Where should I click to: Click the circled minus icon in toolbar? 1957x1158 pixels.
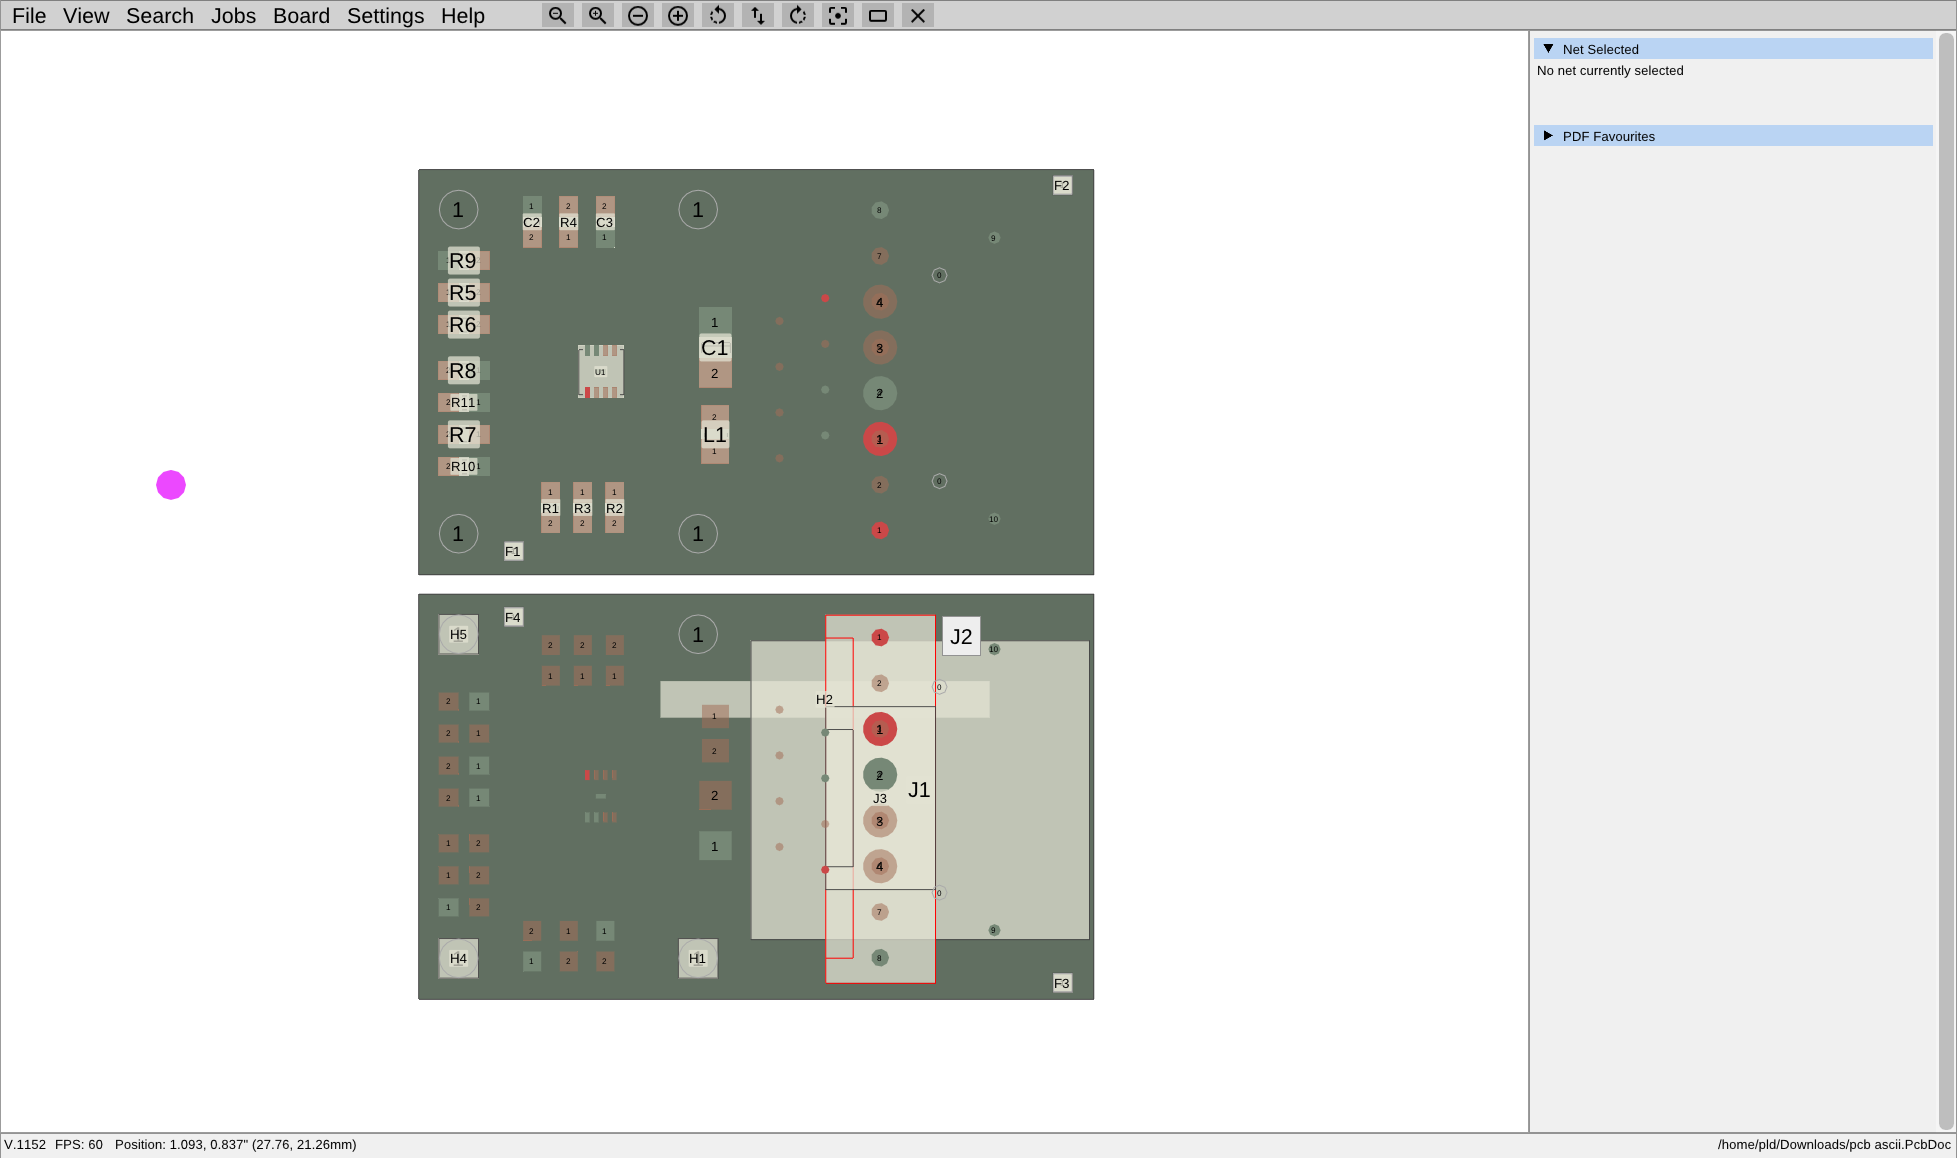637,15
